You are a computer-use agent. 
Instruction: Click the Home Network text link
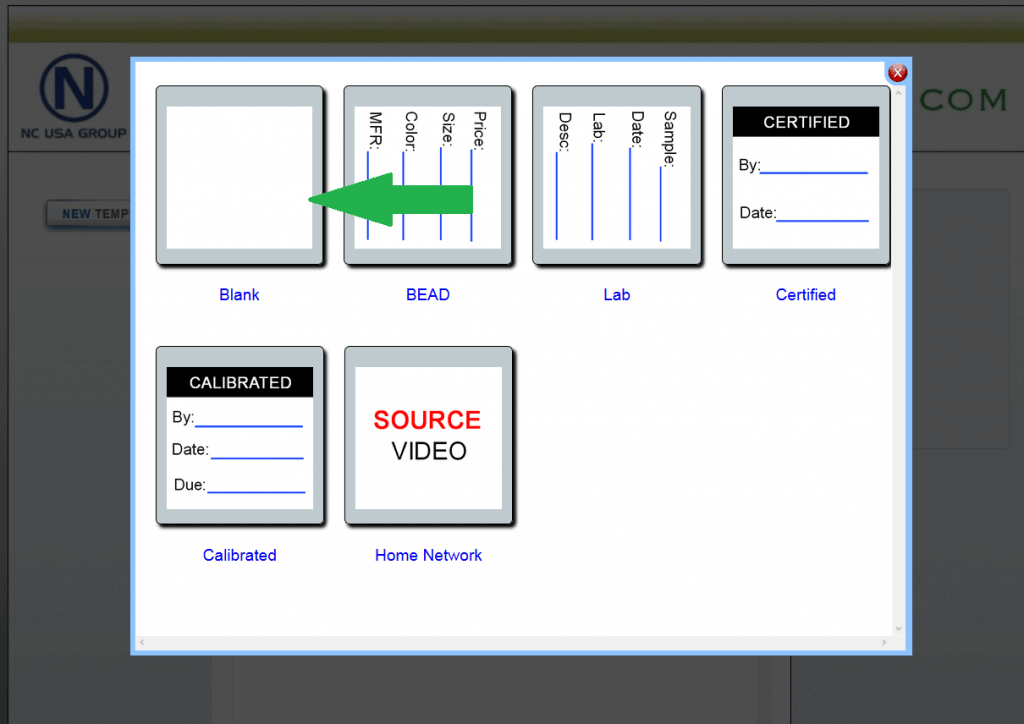428,555
